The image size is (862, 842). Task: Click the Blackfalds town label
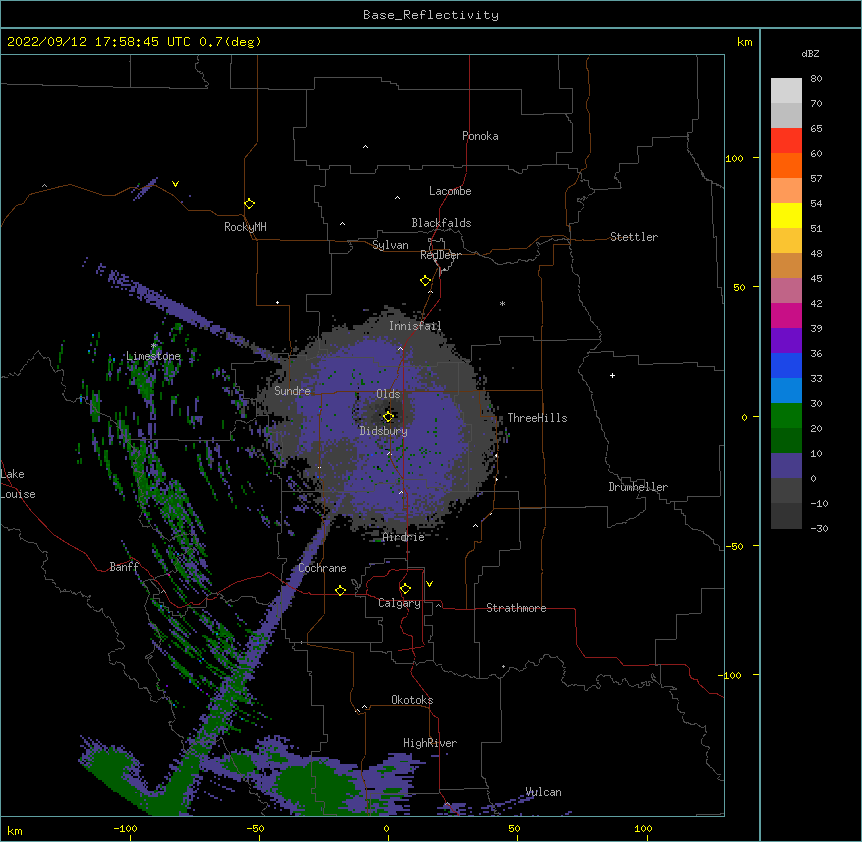[x=441, y=223]
